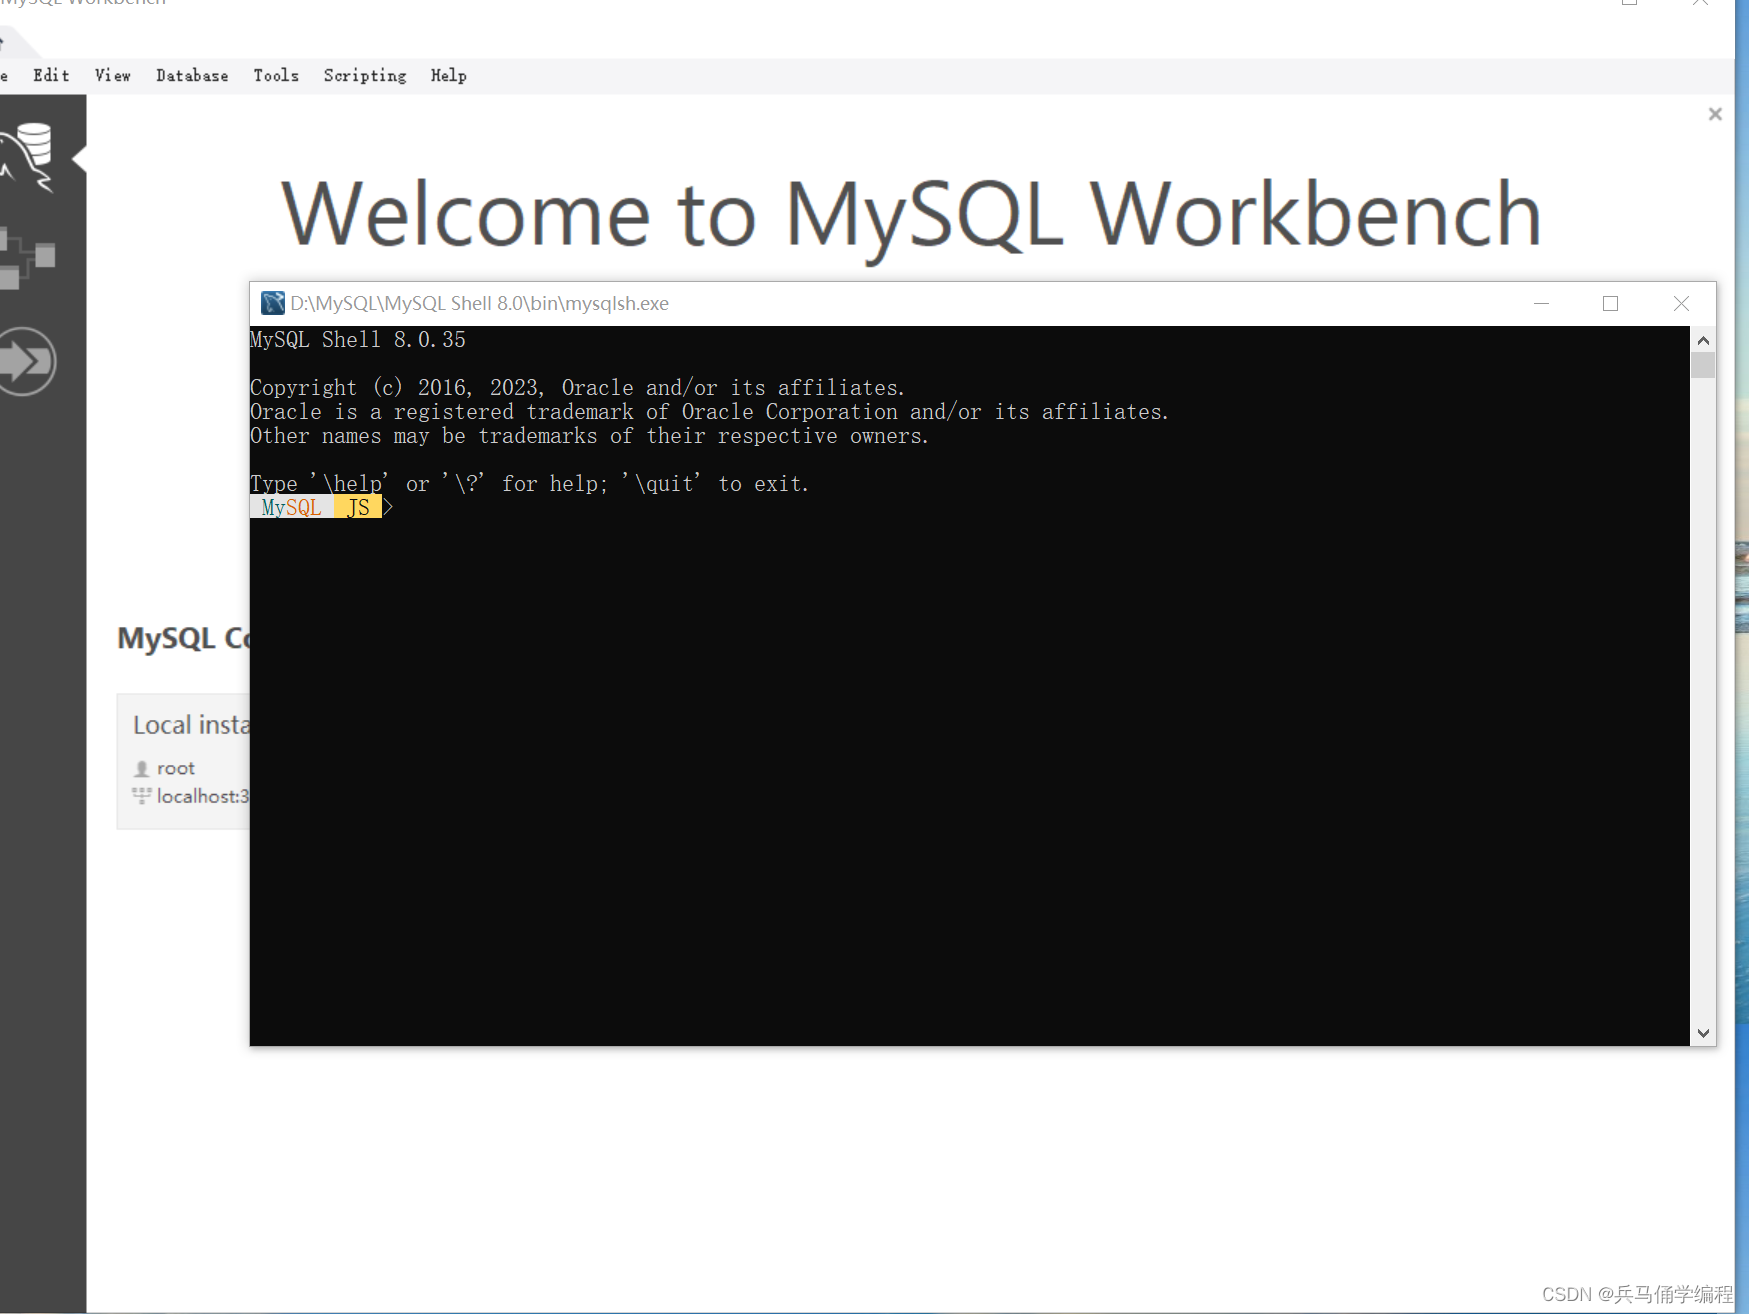The image size is (1749, 1314).
Task: Click the shell scrollbar up arrow
Action: (x=1702, y=339)
